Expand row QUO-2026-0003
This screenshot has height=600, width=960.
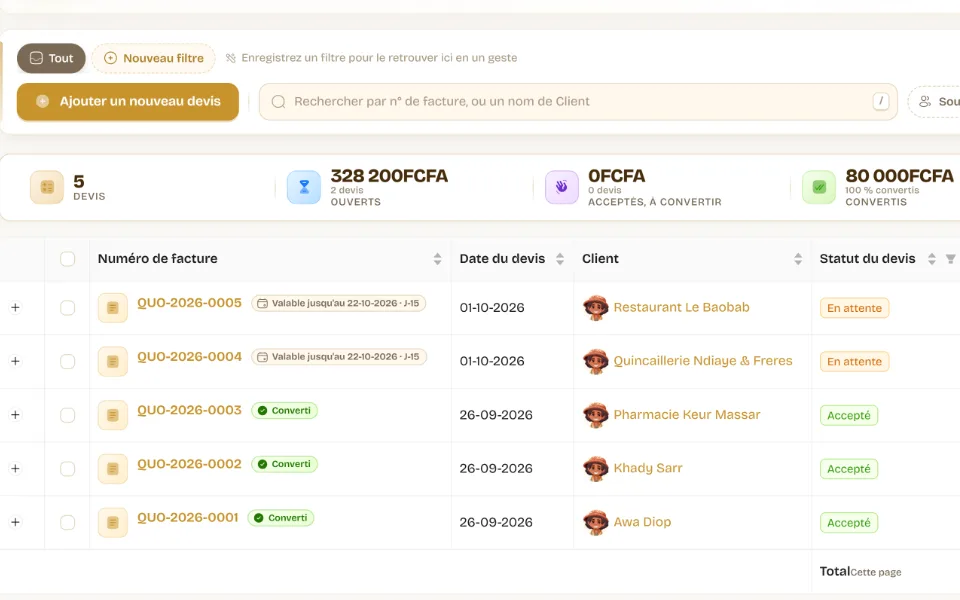[15, 414]
